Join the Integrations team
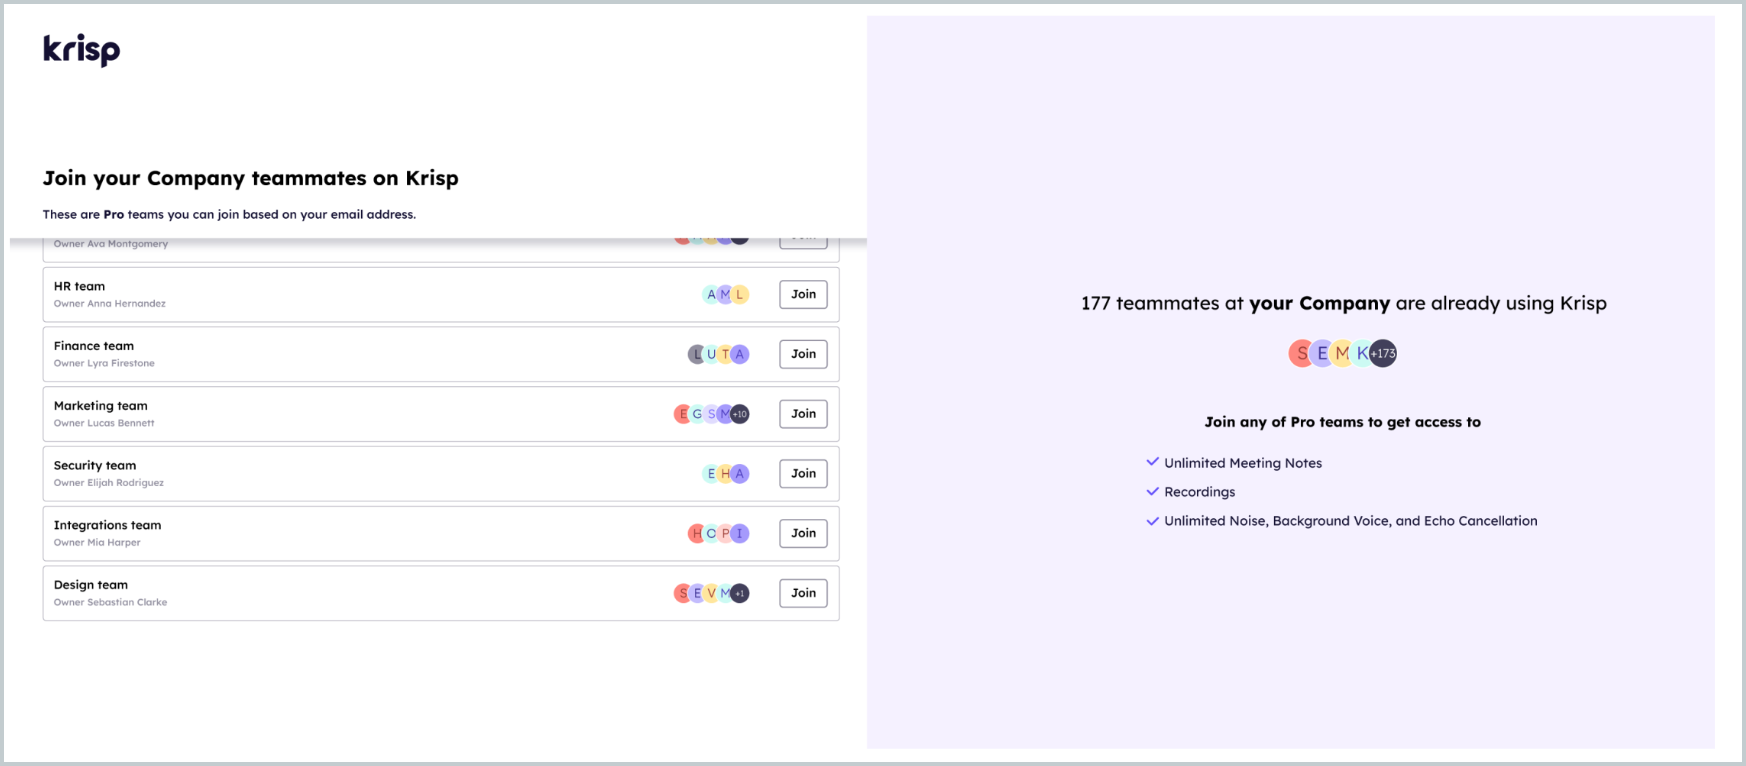1746x766 pixels. (803, 533)
